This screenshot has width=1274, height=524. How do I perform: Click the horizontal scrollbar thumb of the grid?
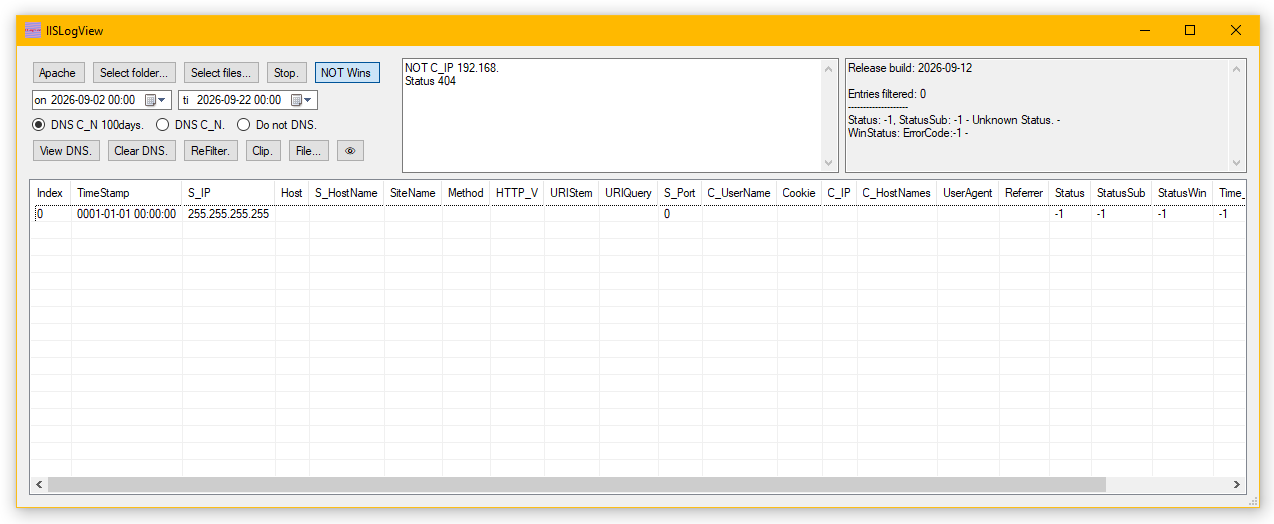pyautogui.click(x=576, y=485)
